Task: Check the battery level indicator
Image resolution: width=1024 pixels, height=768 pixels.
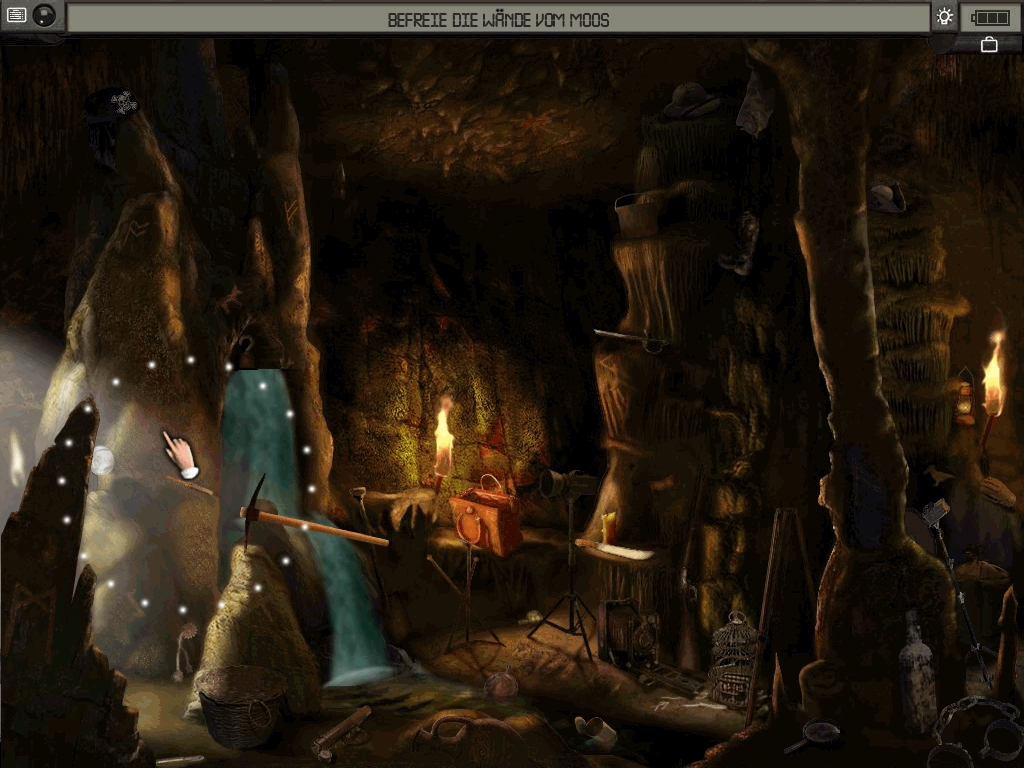Action: [x=990, y=17]
